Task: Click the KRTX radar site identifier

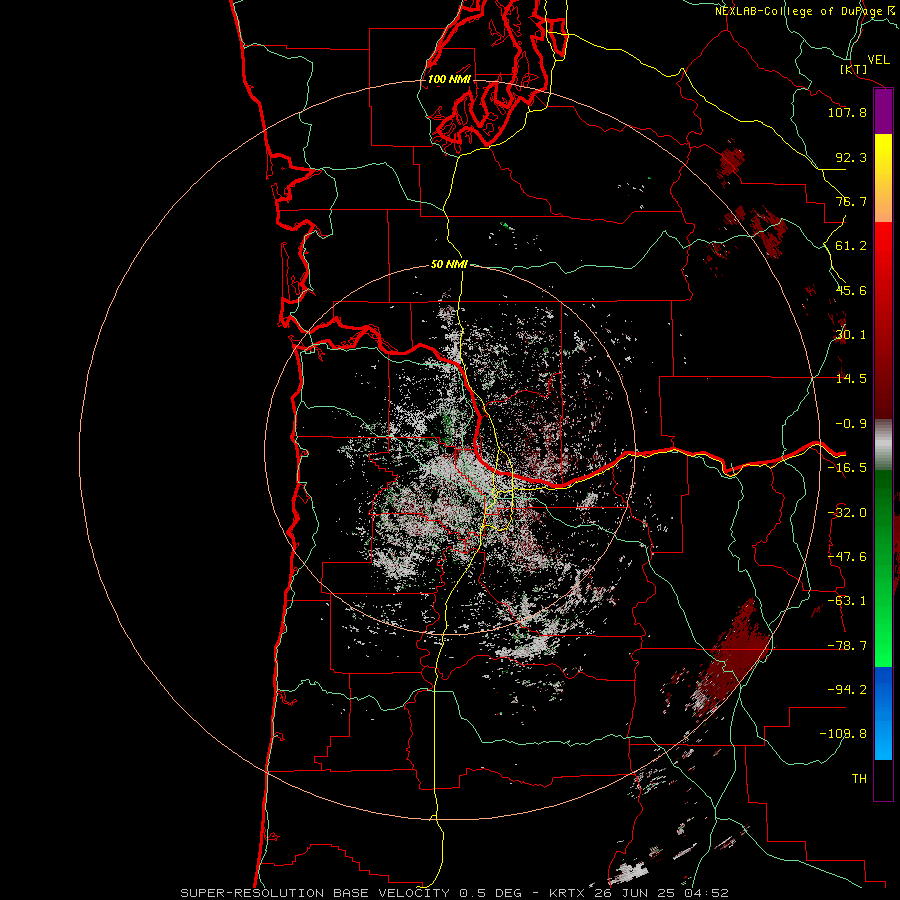Action: pos(568,893)
